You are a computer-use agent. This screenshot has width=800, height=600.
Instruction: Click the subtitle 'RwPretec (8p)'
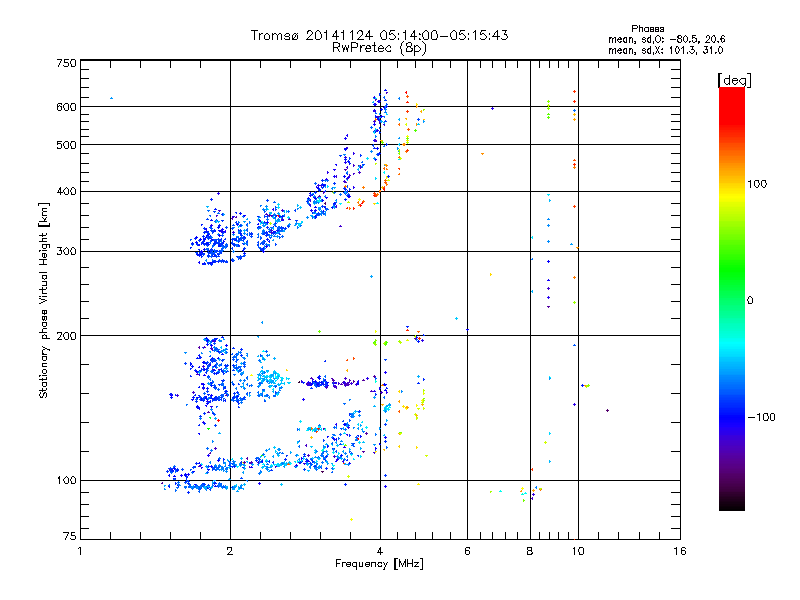tap(379, 48)
